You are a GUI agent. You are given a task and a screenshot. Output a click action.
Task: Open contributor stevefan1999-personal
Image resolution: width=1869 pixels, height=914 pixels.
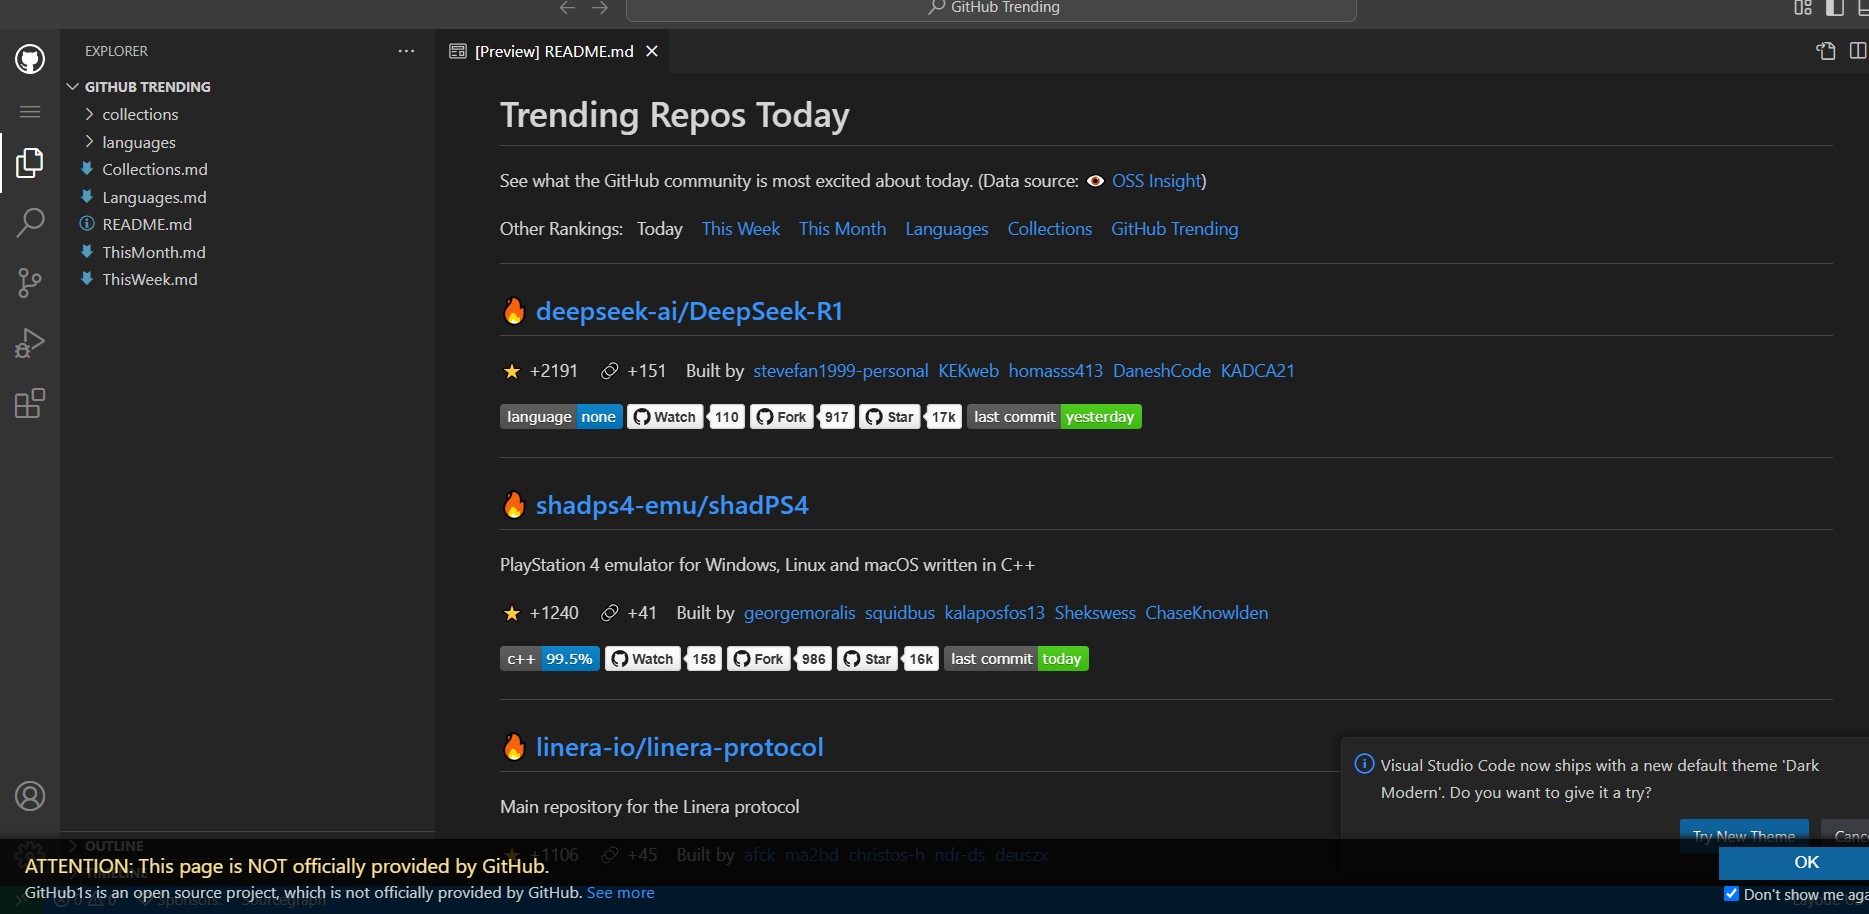[841, 371]
